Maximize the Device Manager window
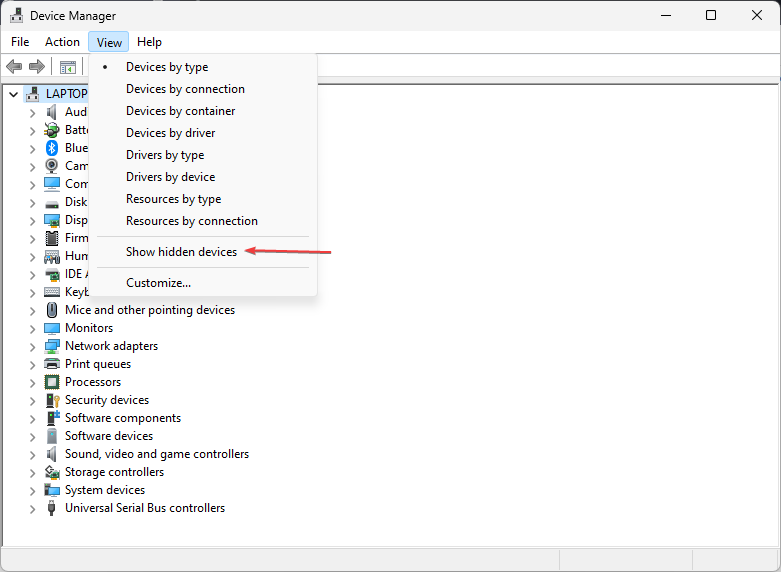781x572 pixels. pos(711,15)
